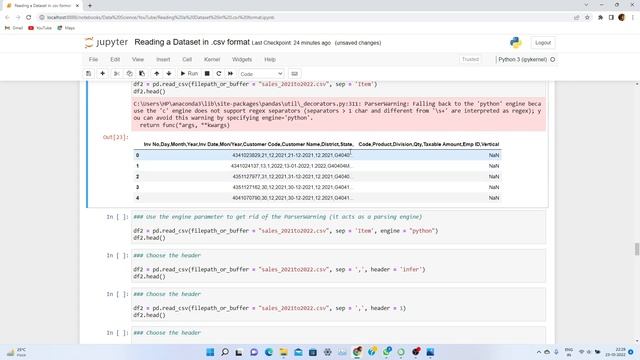Open the command palette keyboard icon
Image resolution: width=640 pixels, height=360 pixels.
pos(295,74)
